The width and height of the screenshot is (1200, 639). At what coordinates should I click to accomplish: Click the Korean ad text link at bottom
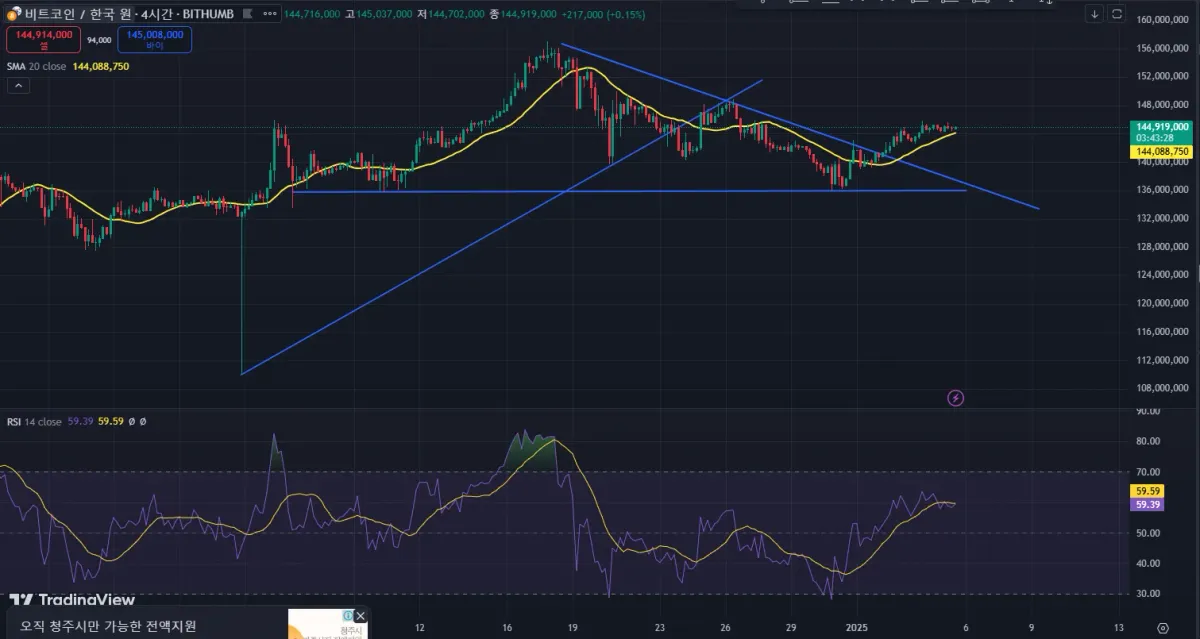[x=108, y=627]
